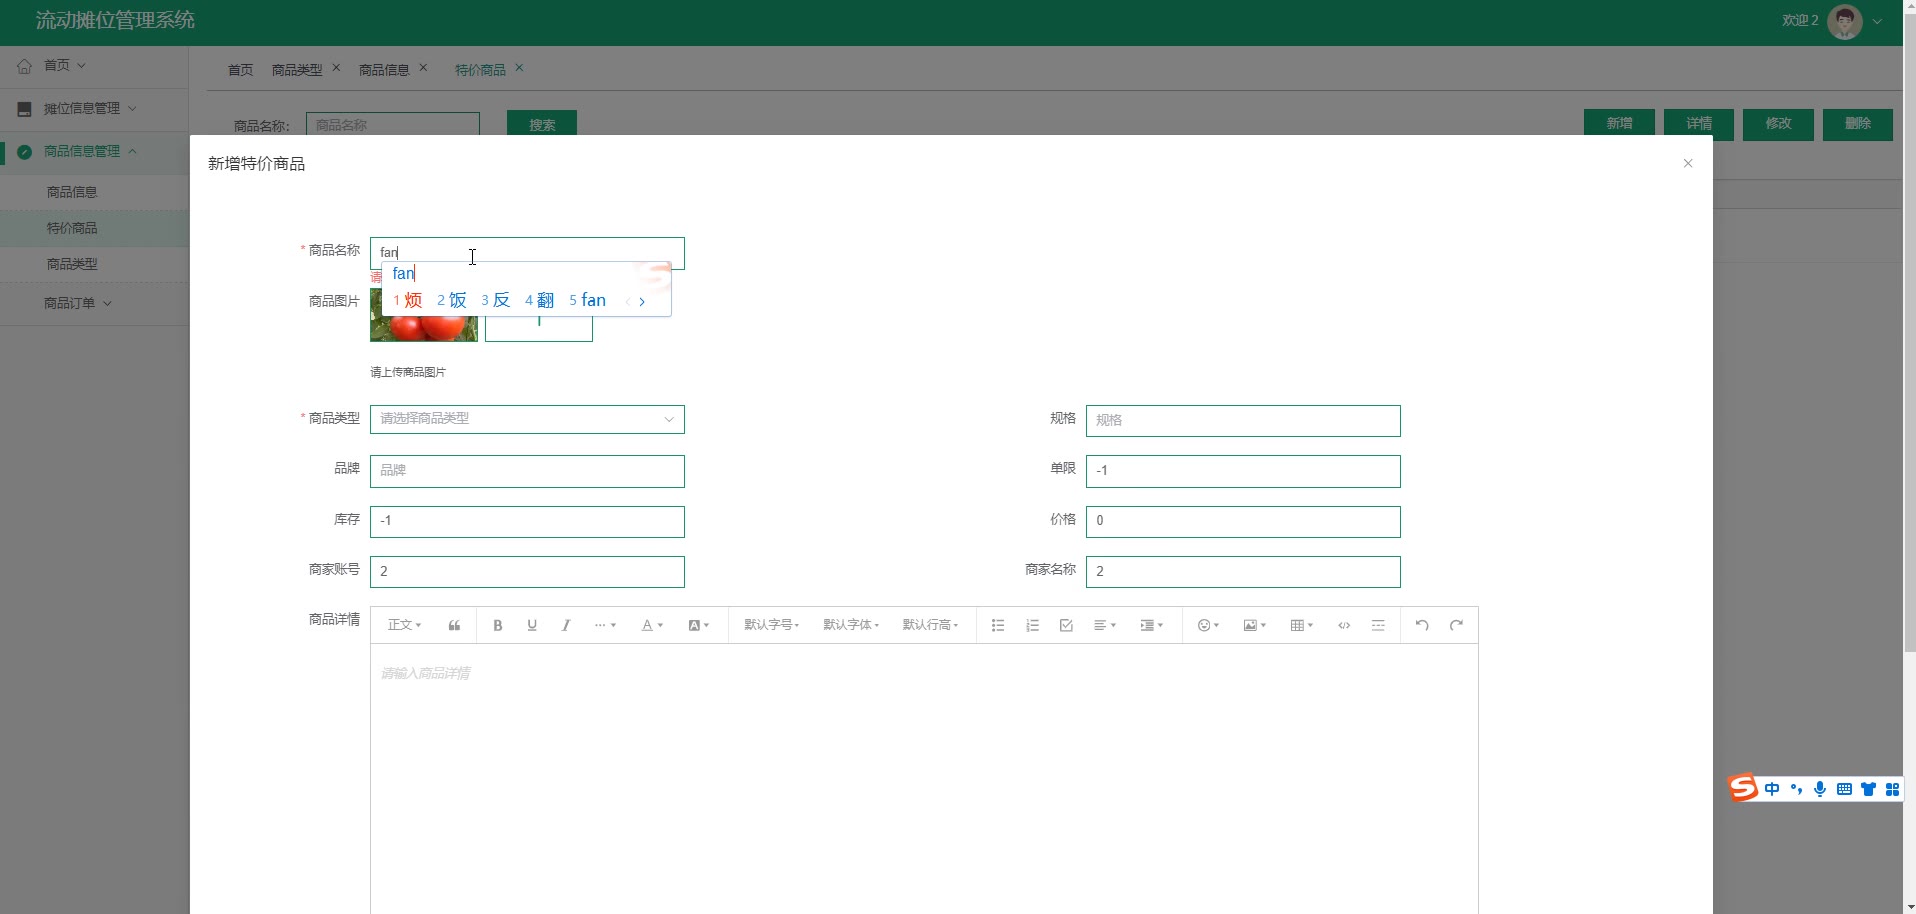Click the uploaded tomato product image
Viewport: 1916px width, 914px height.
click(424, 329)
